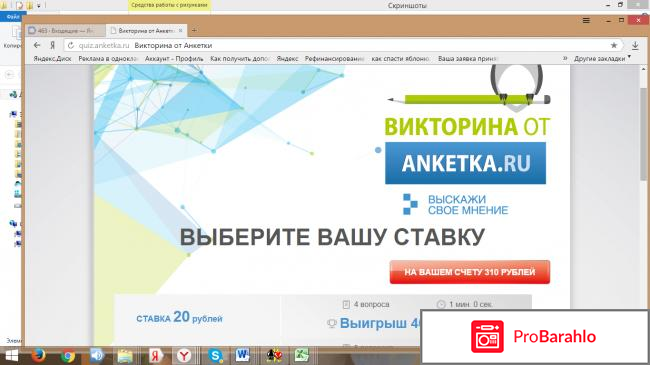Click the Yandex 'Я' home icon
Viewport: 650px width, 365px height.
click(x=52, y=45)
